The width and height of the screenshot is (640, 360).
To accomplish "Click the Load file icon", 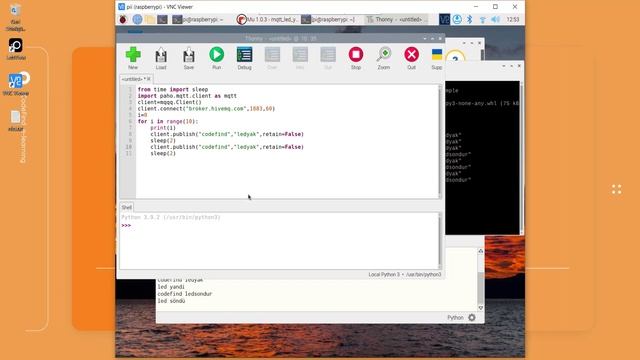I will click(161, 58).
